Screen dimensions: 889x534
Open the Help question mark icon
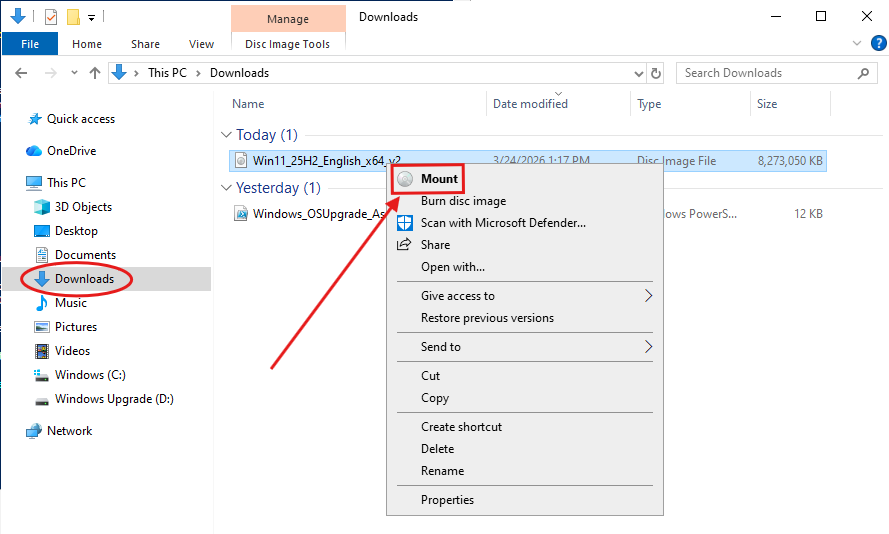[877, 44]
